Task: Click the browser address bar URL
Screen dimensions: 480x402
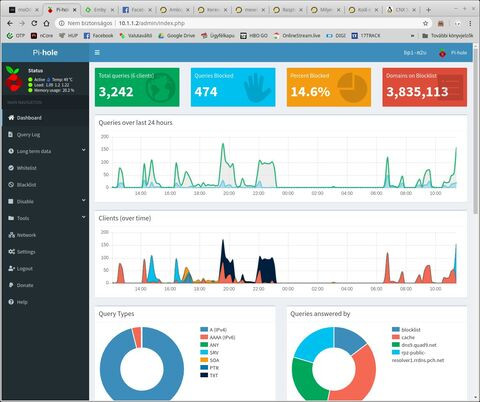Action: click(x=152, y=23)
